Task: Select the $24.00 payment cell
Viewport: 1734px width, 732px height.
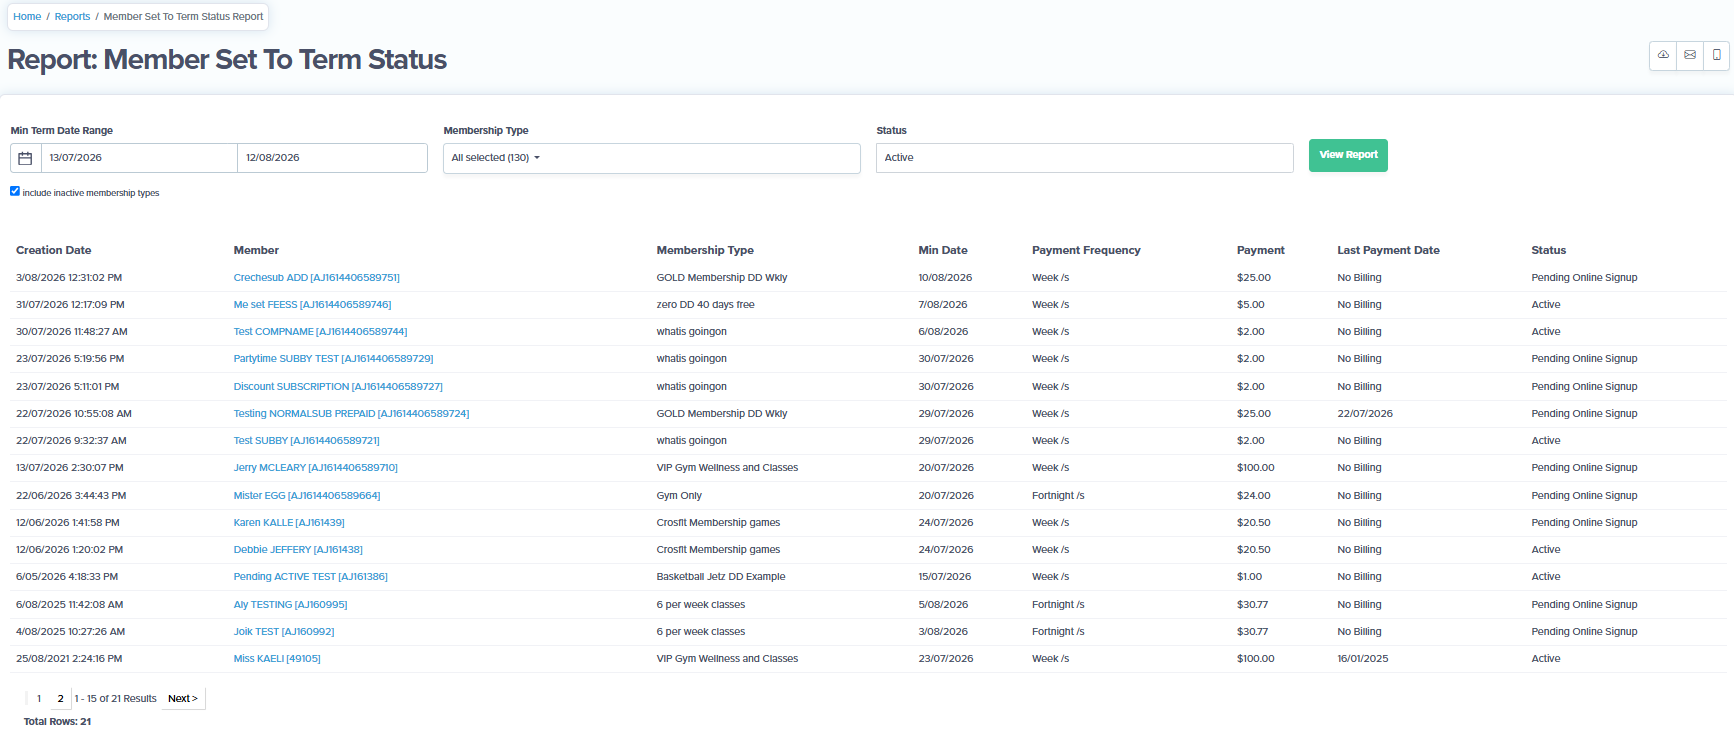Action: (1254, 496)
